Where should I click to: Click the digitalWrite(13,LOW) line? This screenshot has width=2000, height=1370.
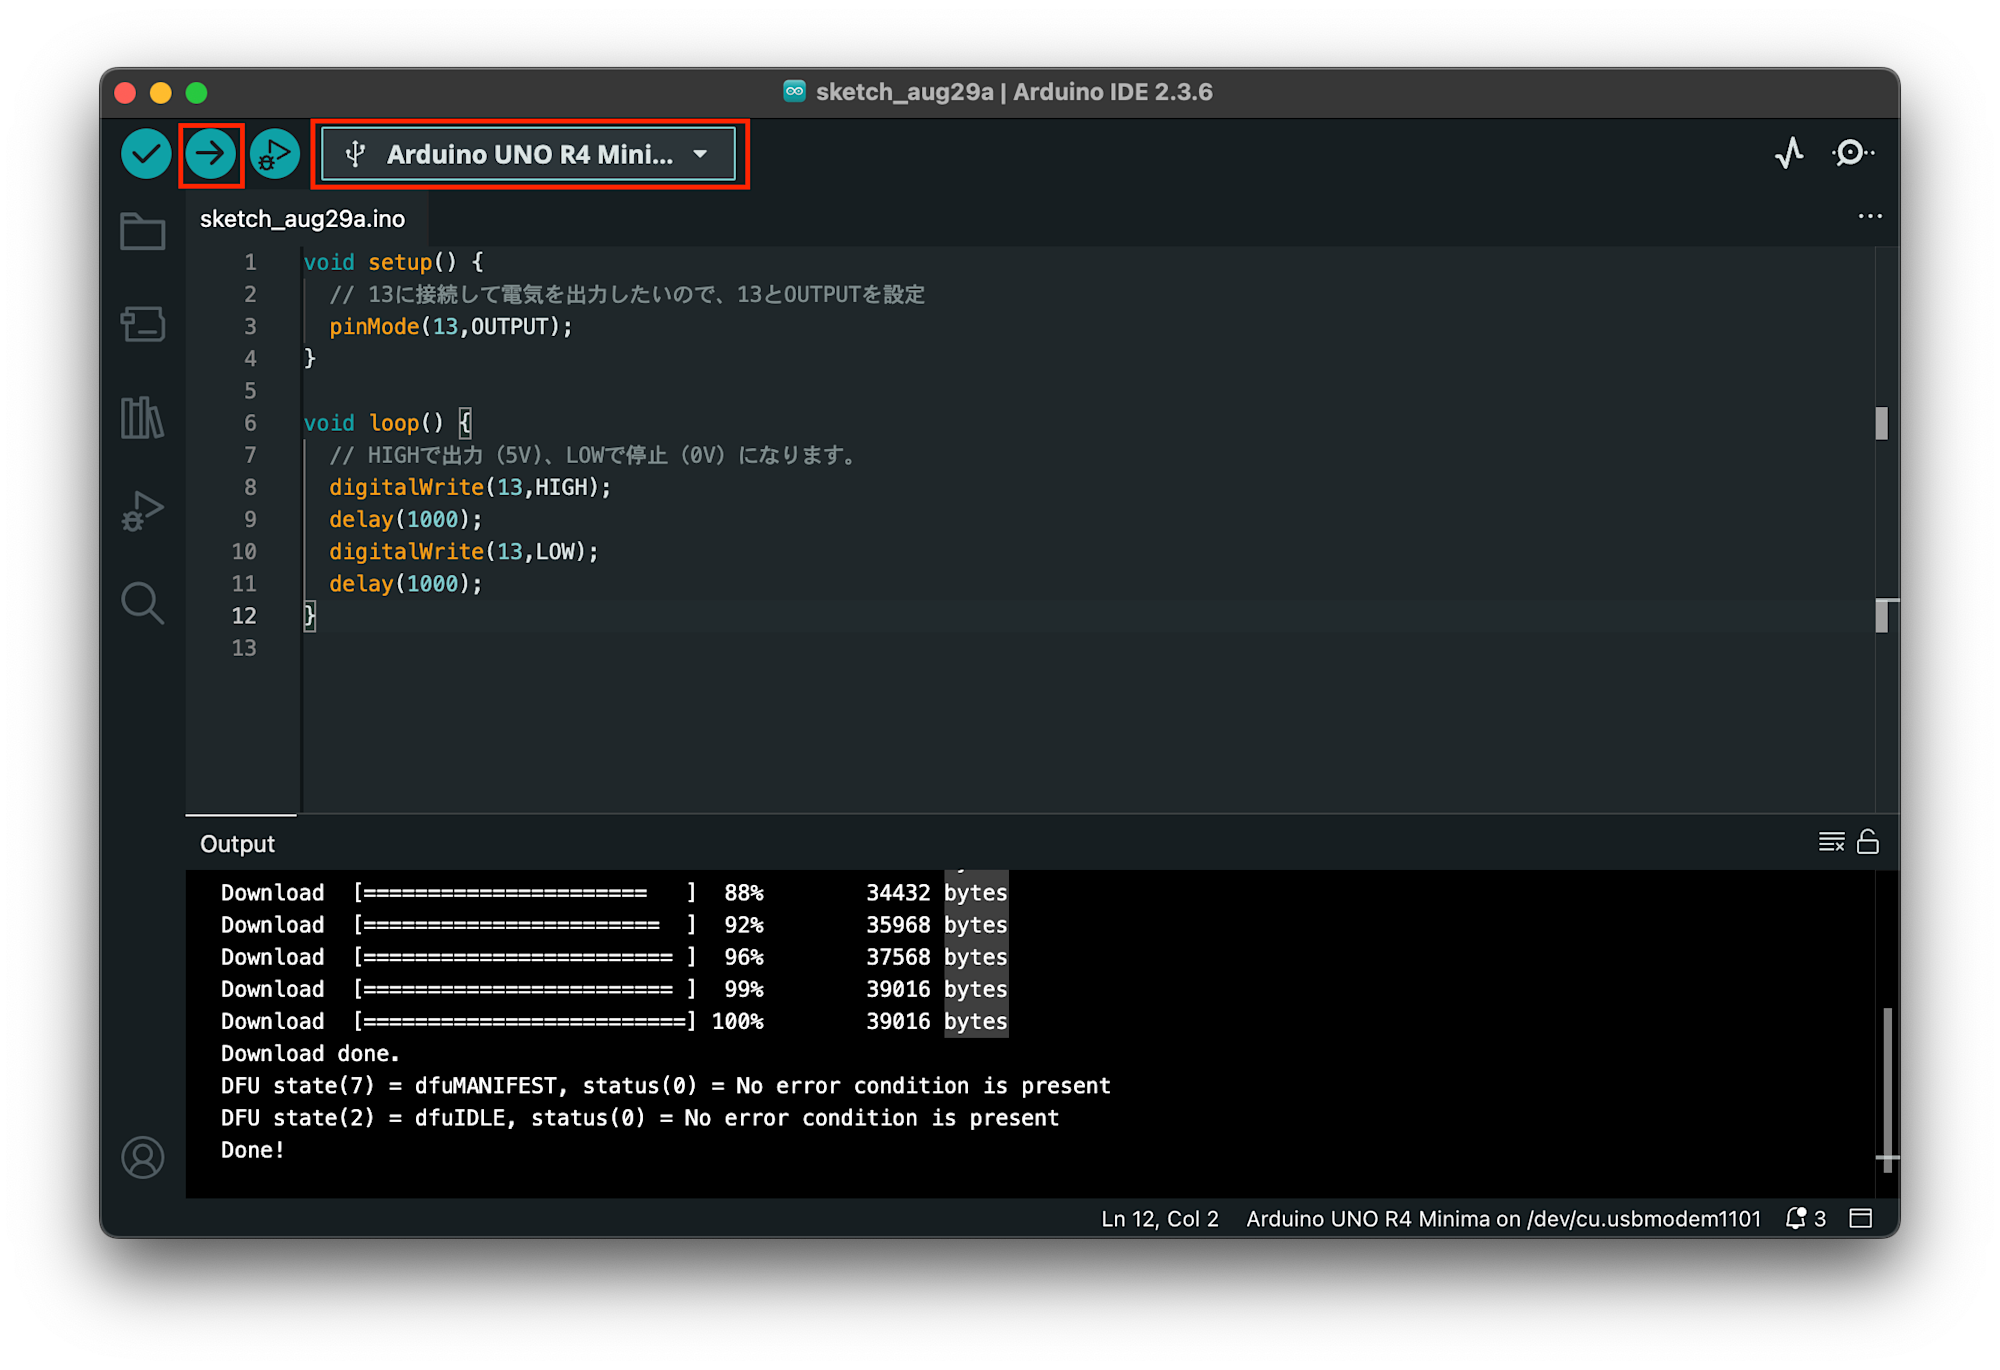click(464, 552)
